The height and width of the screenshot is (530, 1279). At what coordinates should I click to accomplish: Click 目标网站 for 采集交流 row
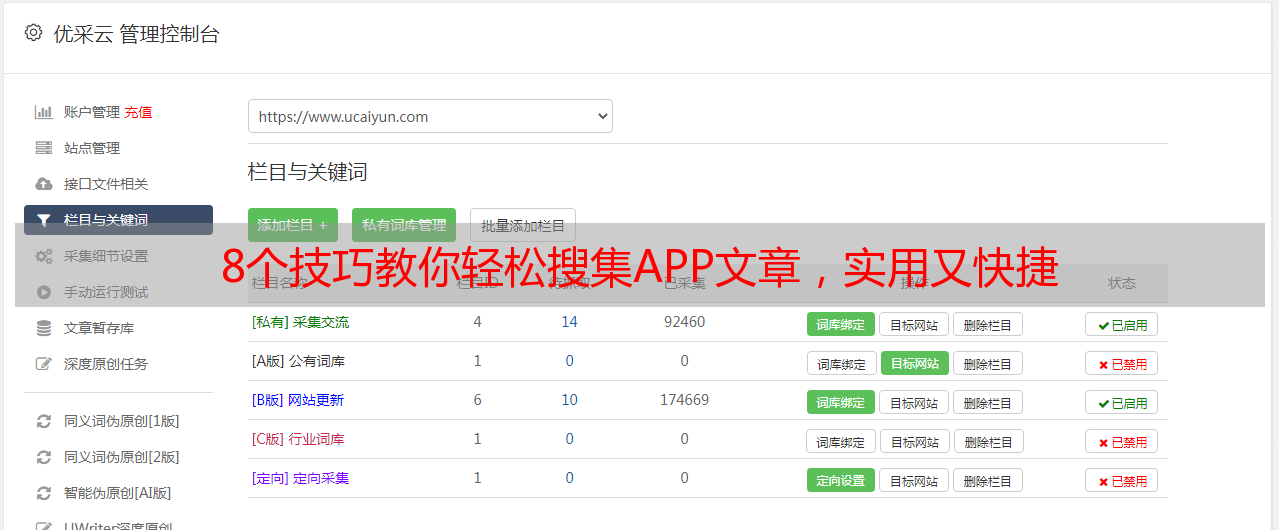914,324
